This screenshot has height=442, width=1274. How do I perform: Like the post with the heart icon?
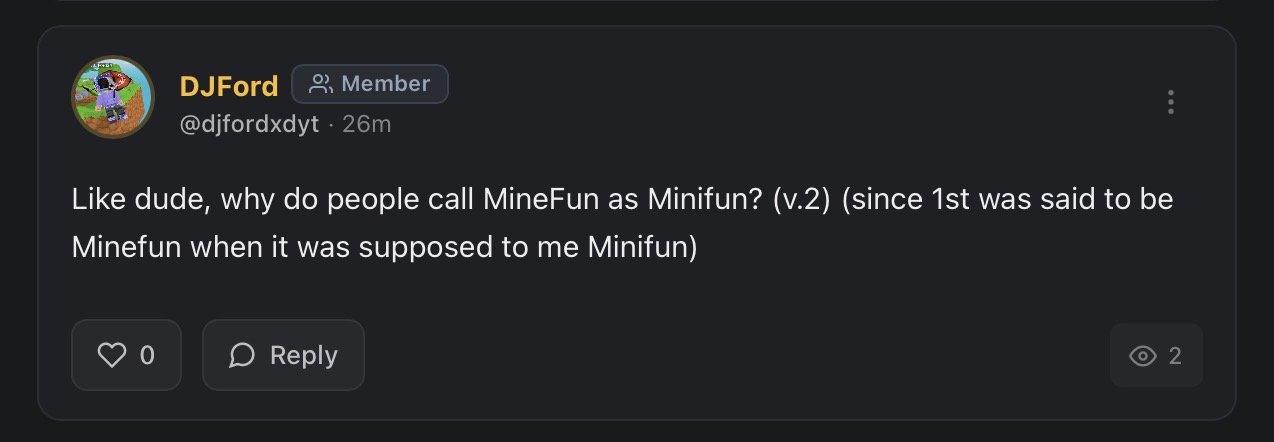pyautogui.click(x=111, y=355)
